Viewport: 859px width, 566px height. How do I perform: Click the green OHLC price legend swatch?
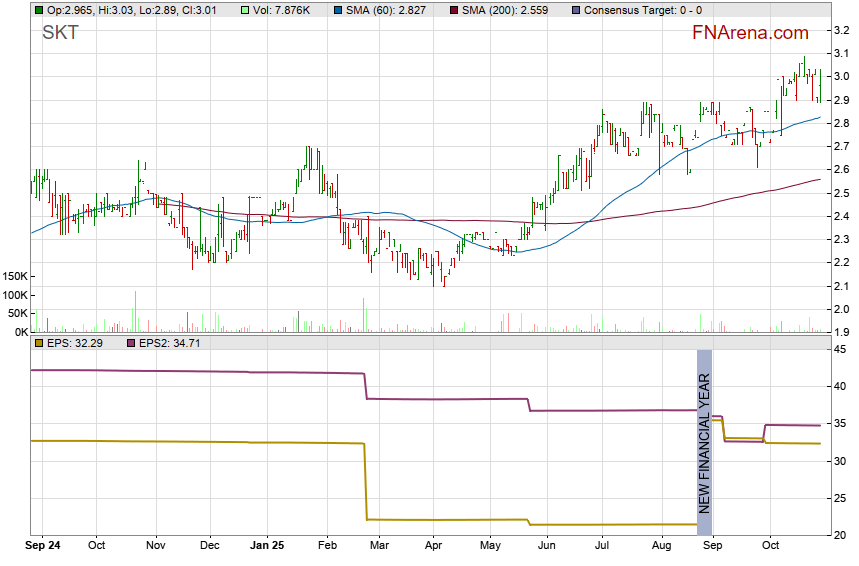[38, 9]
